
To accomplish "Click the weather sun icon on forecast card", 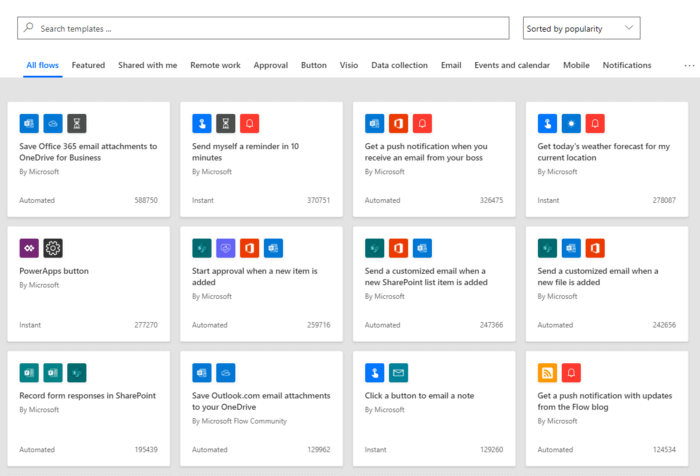I will 572,123.
